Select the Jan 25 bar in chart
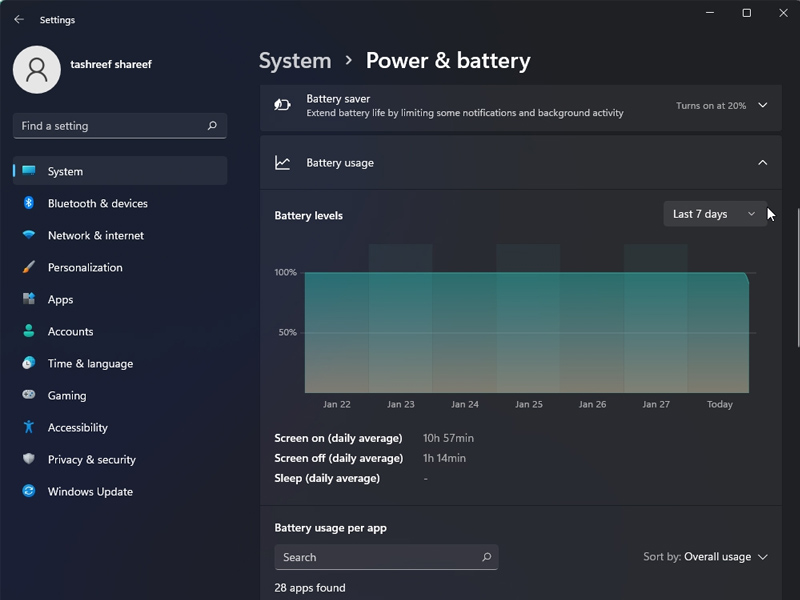 [528, 318]
